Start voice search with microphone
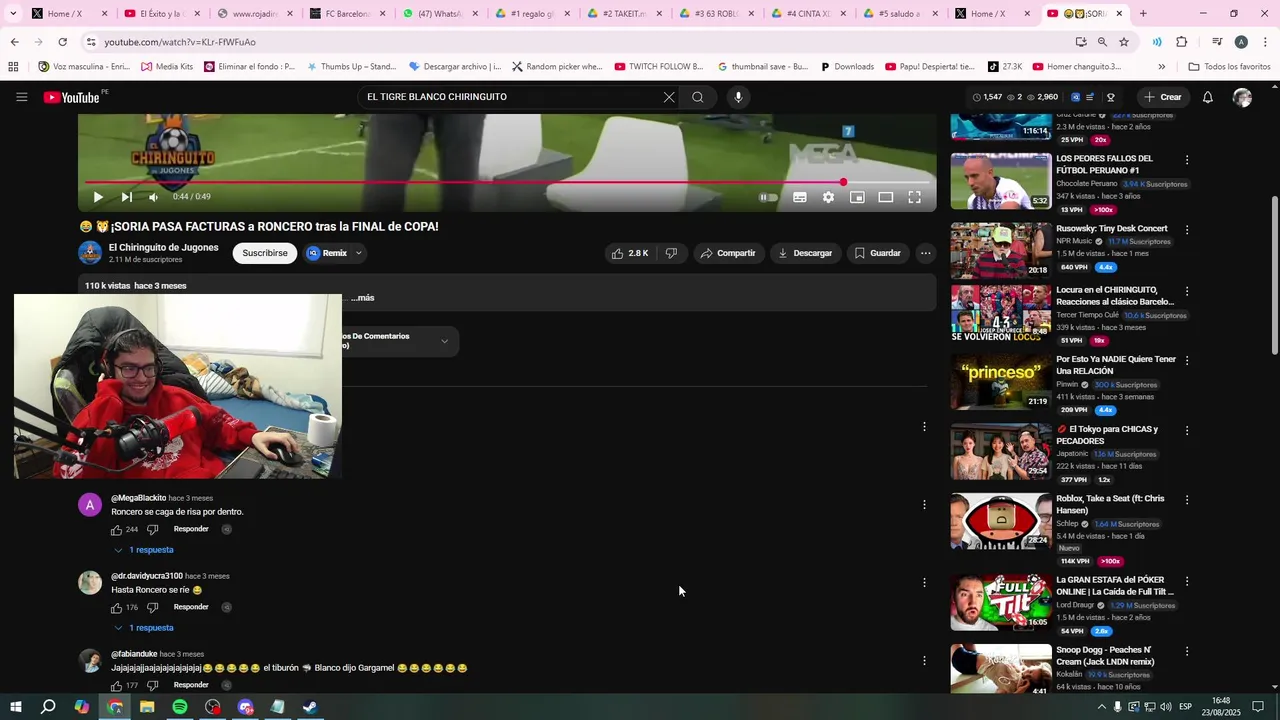1280x720 pixels. 738,97
